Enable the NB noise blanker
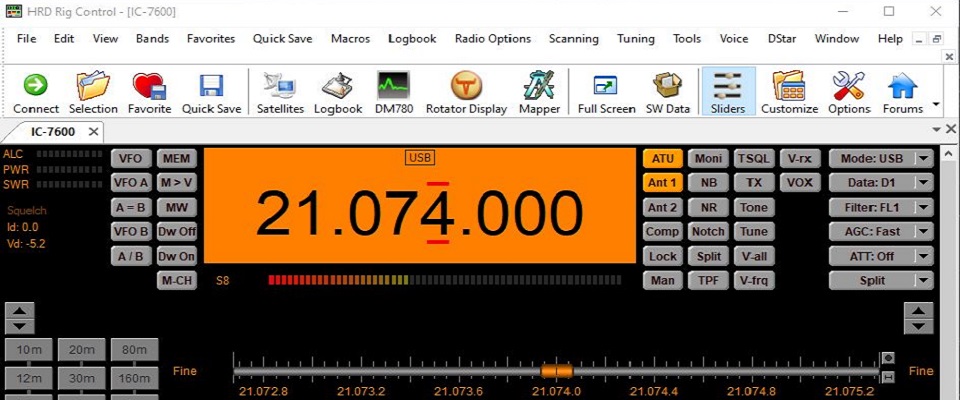This screenshot has width=960, height=400. [x=708, y=183]
